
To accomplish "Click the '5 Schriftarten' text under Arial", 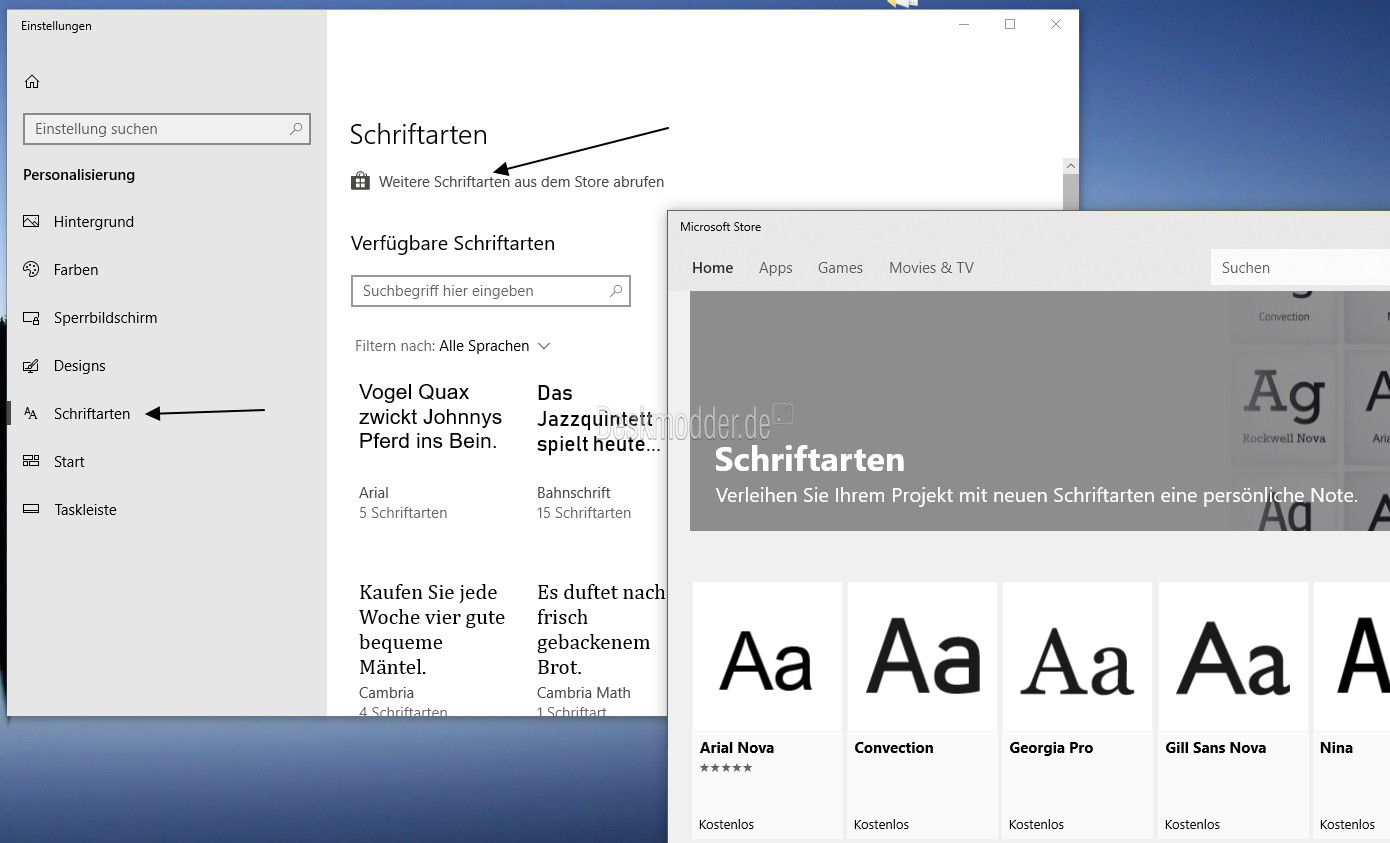I will [403, 513].
